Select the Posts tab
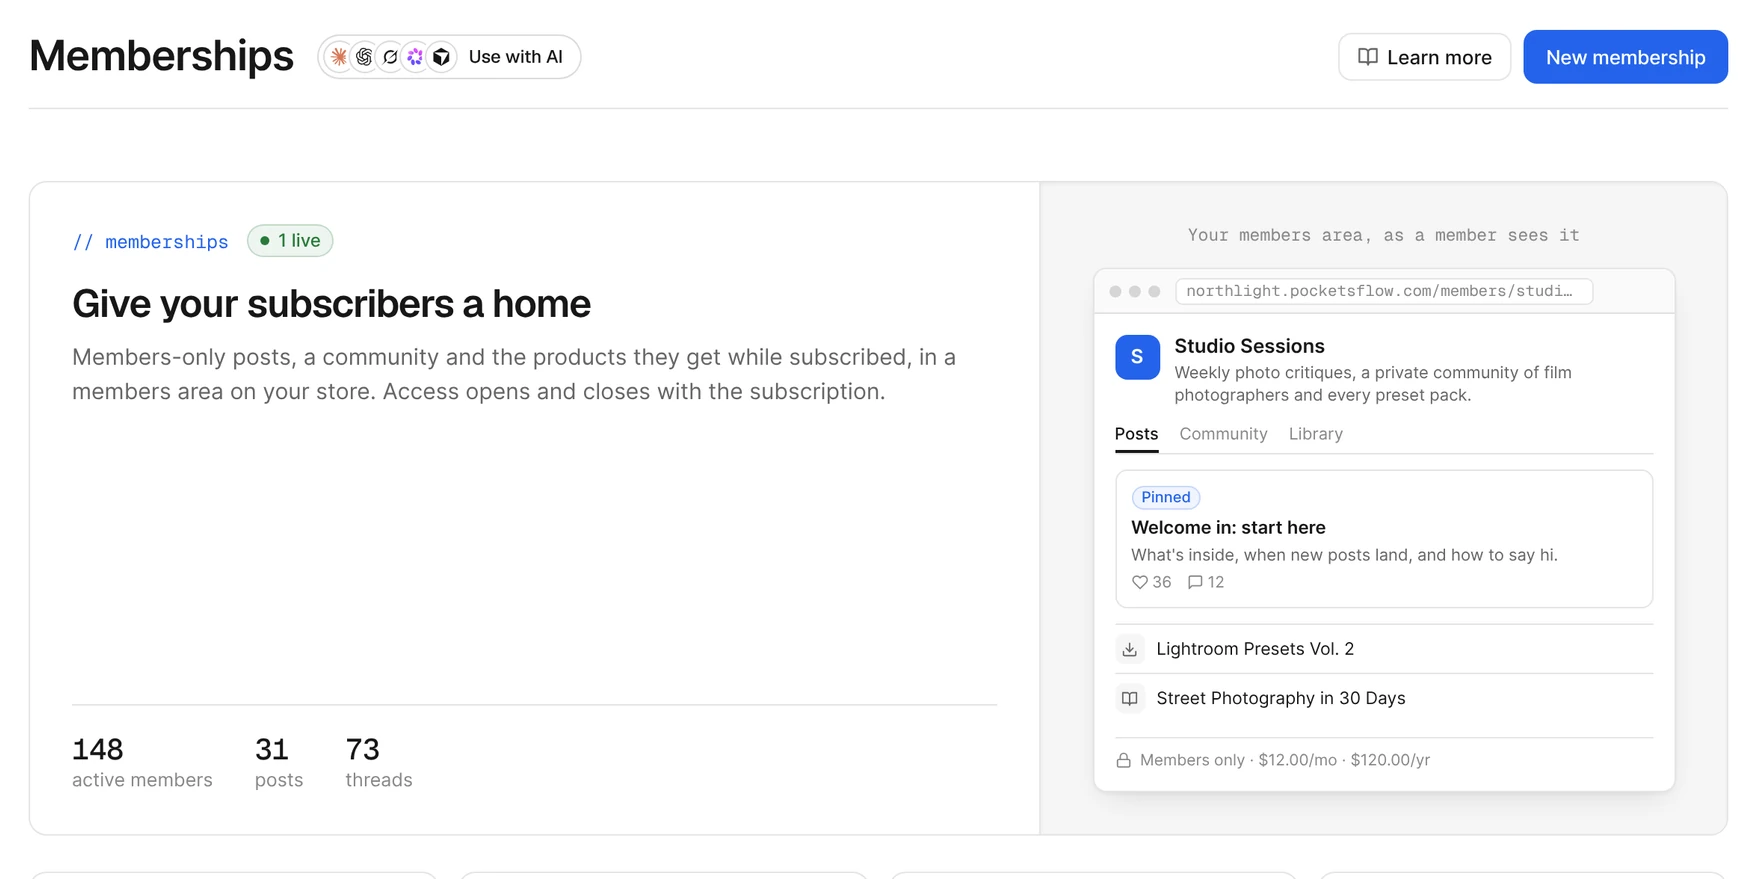Image resolution: width=1757 pixels, height=879 pixels. 1136,434
